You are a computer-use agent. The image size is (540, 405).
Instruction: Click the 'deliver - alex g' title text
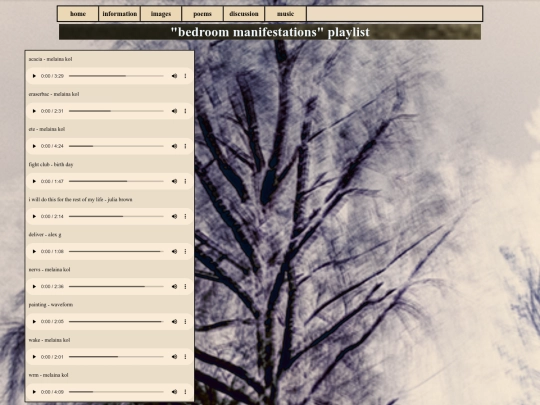point(45,235)
